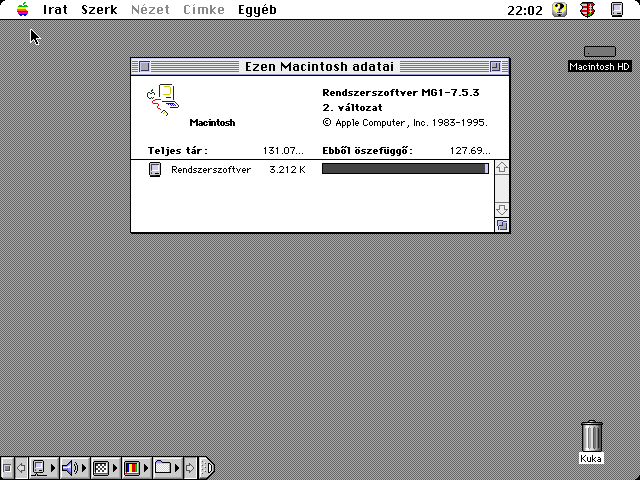Open the Apple menu
Image resolution: width=640 pixels, height=480 pixels.
(x=23, y=9)
